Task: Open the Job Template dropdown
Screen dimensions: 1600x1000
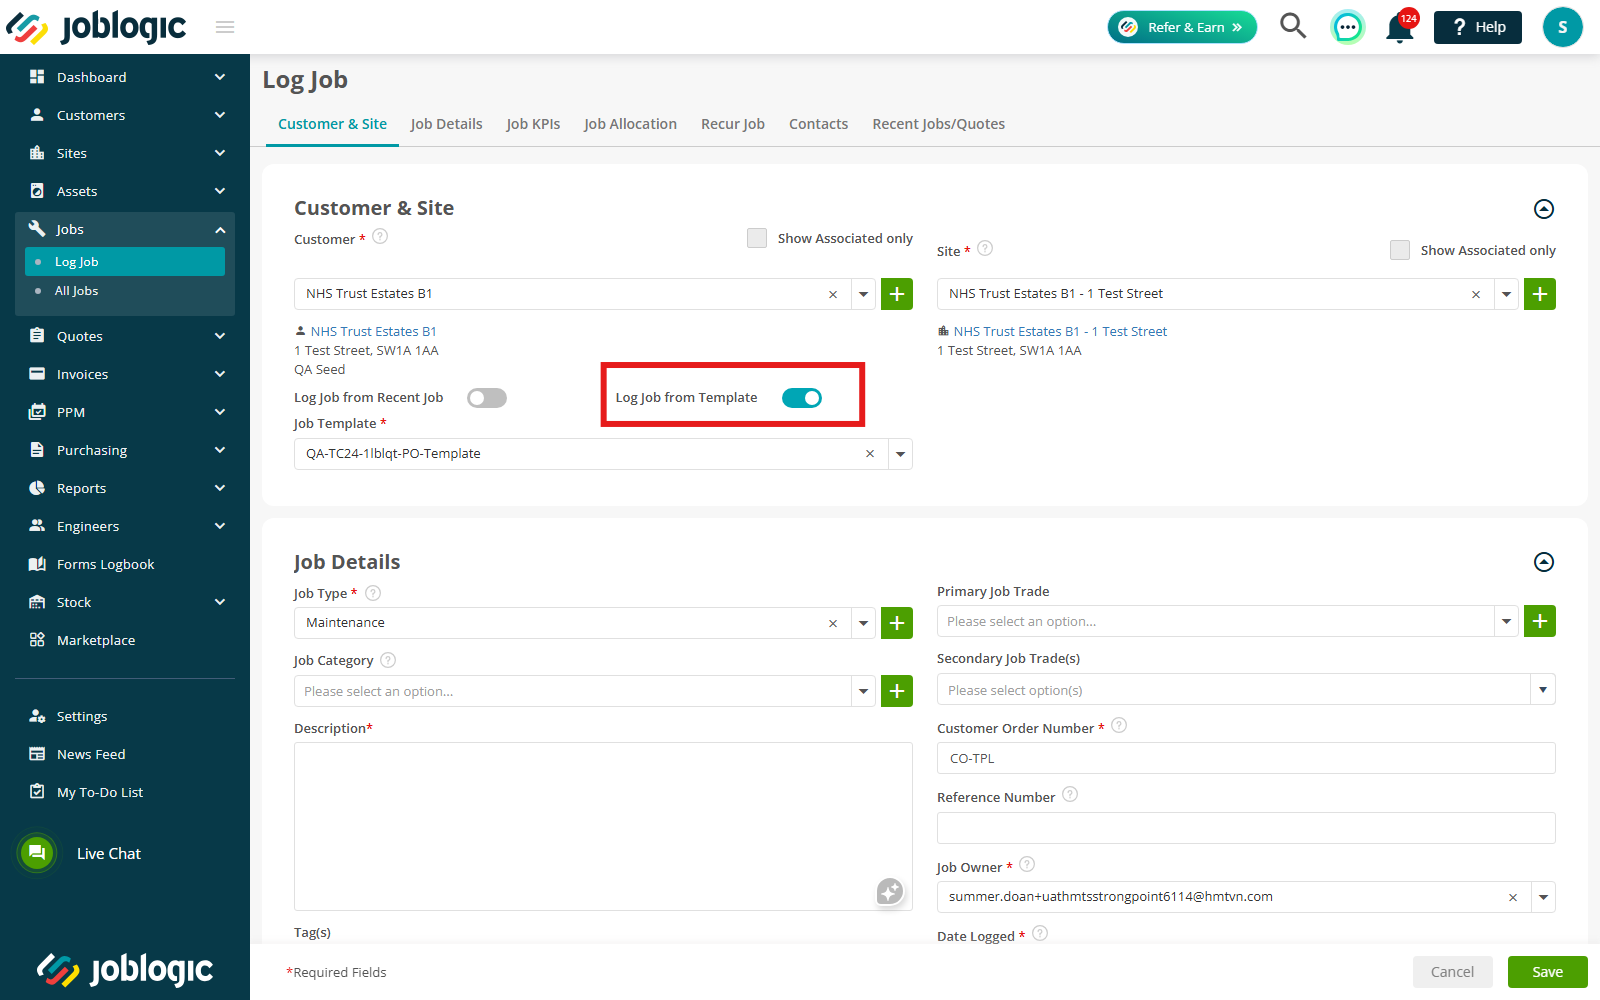Action: (901, 454)
